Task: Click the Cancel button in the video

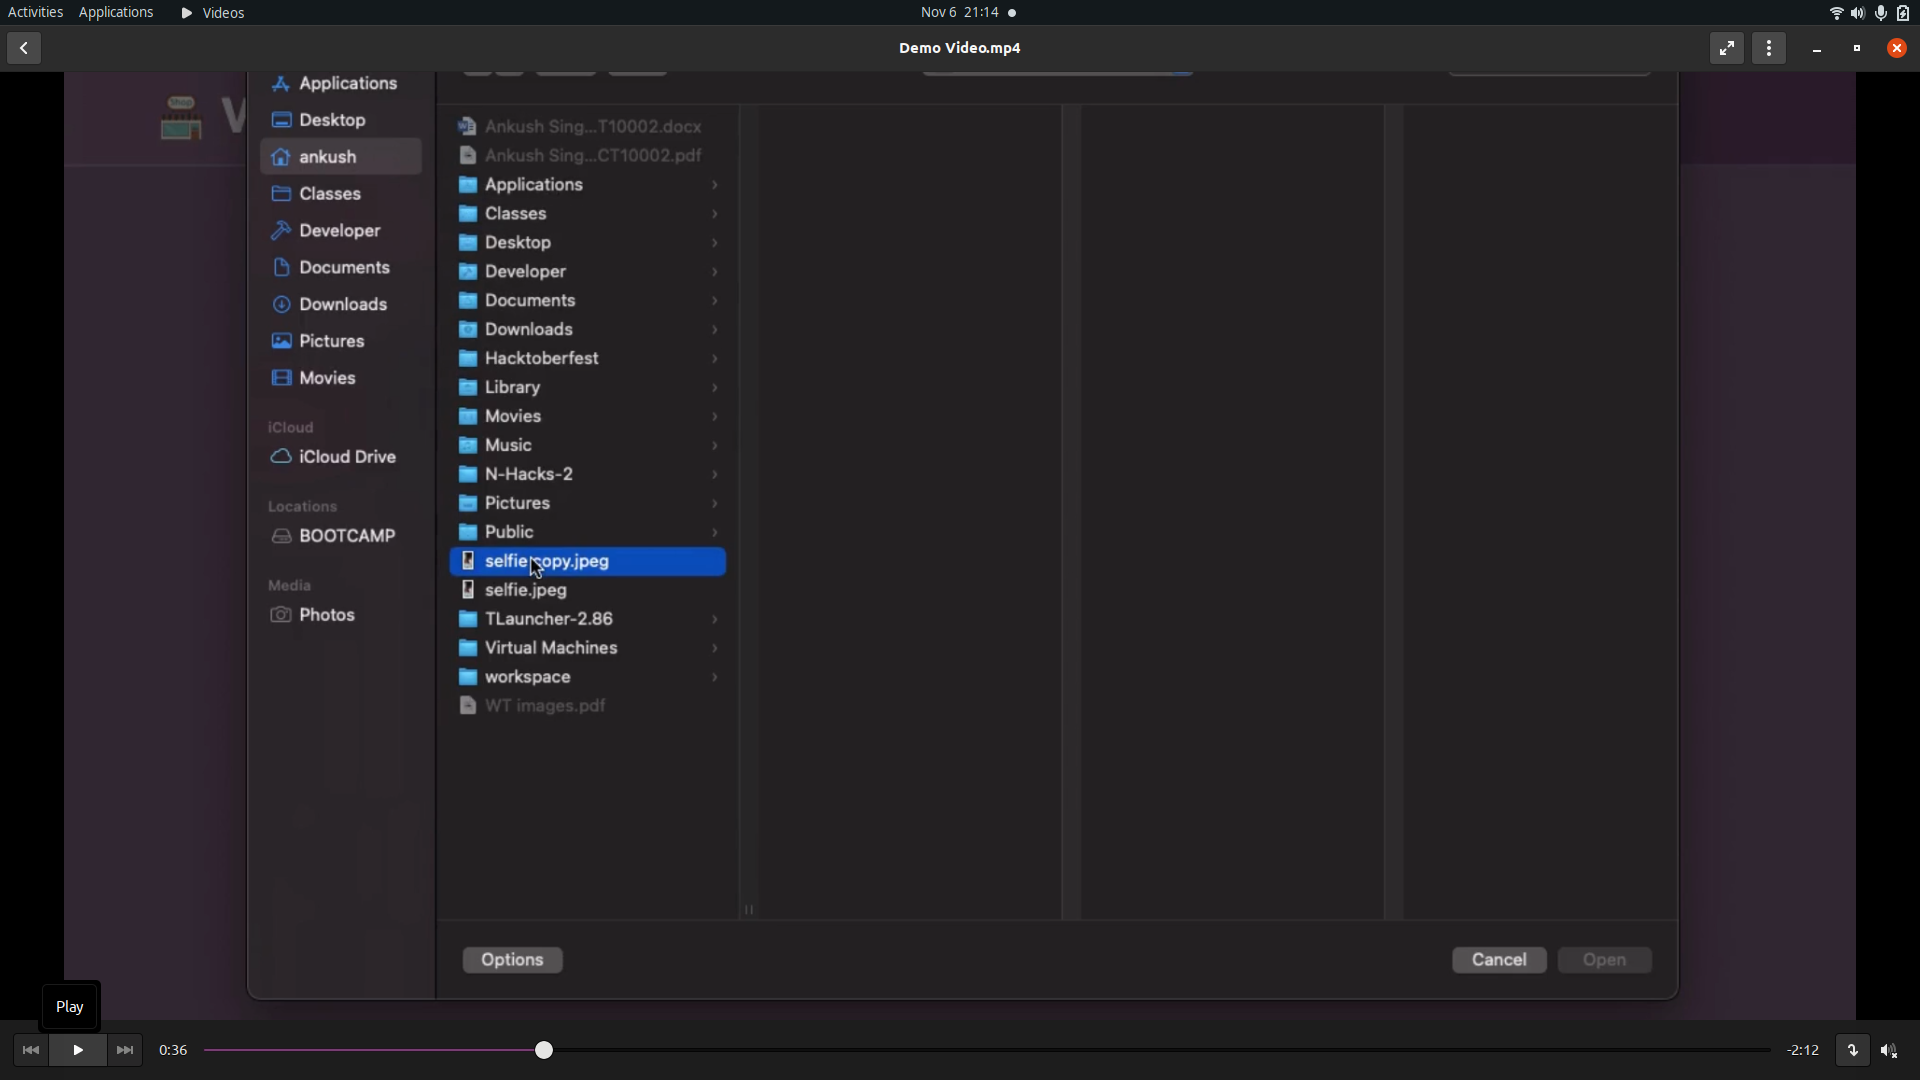Action: (x=1498, y=960)
